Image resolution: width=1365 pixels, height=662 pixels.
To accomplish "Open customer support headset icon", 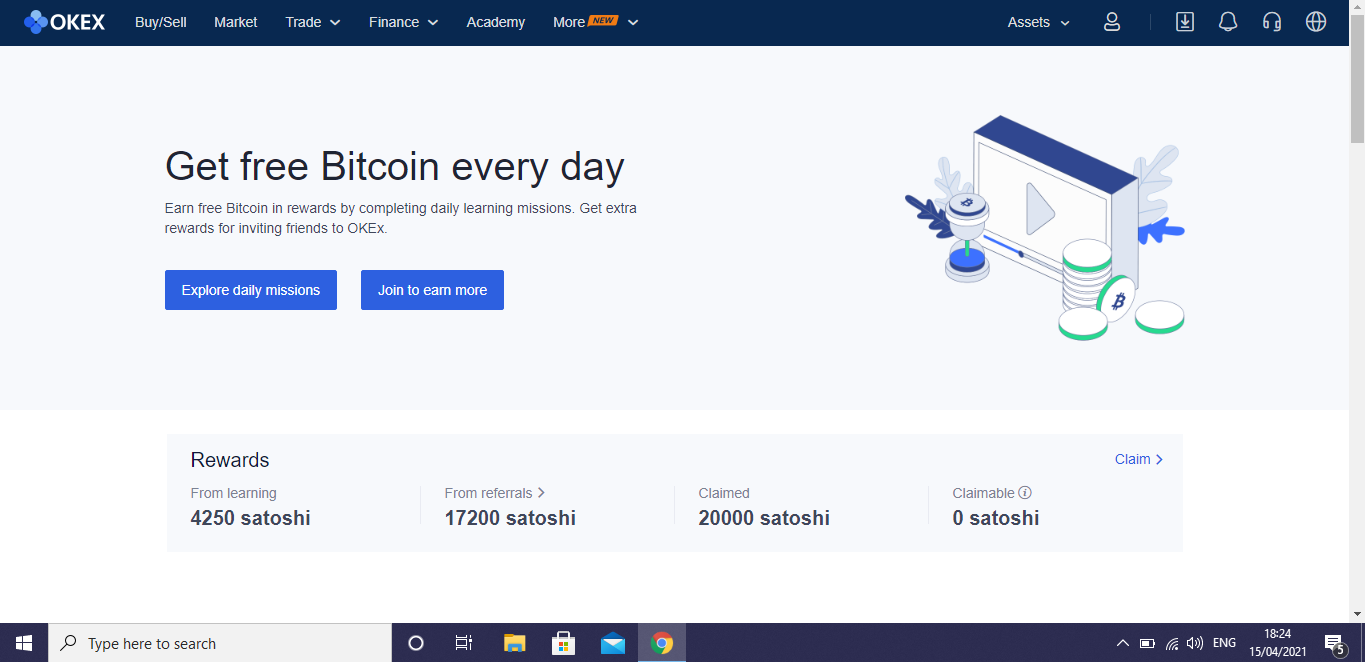I will tap(1271, 21).
